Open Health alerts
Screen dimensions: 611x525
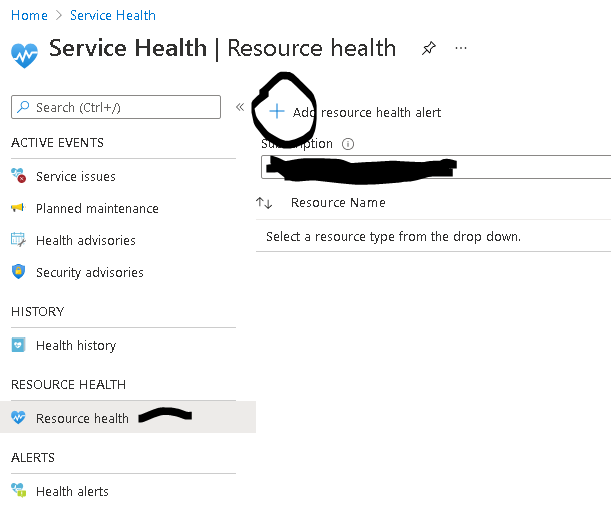coord(72,491)
